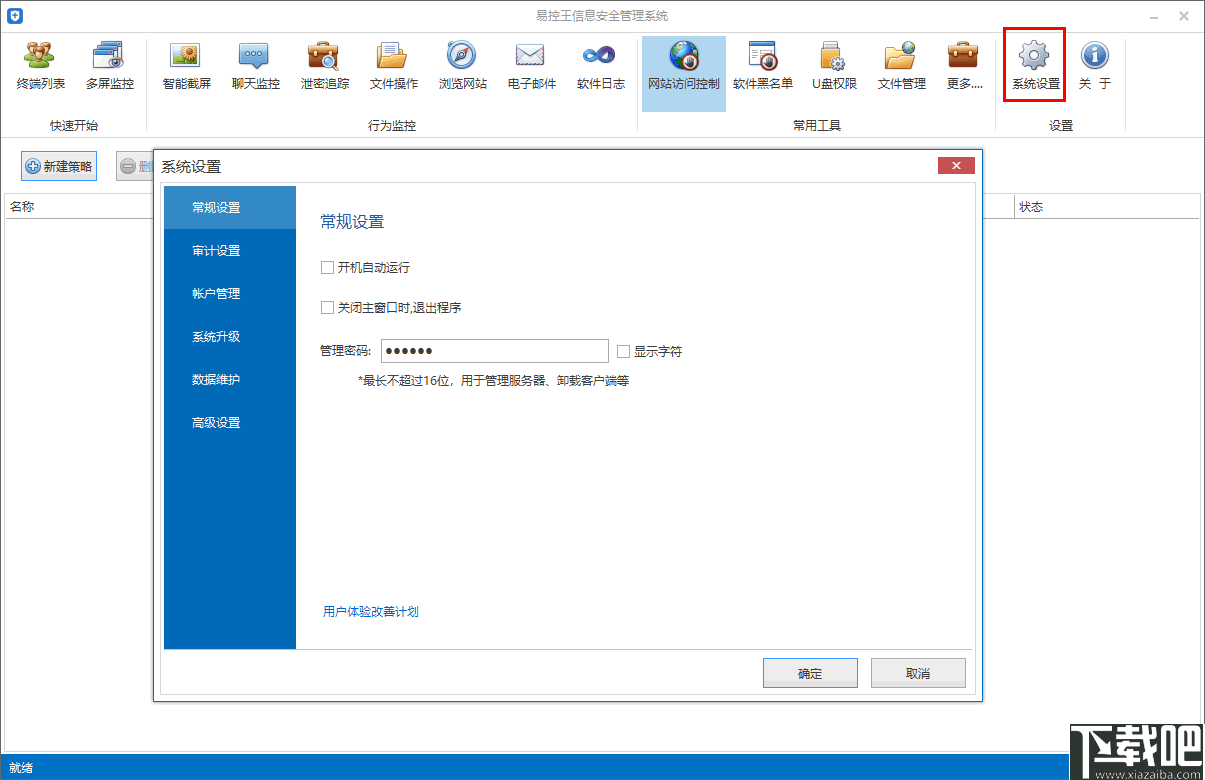Enable 开机自动运行 auto-start option
This screenshot has height=780, width=1205.
(327, 267)
